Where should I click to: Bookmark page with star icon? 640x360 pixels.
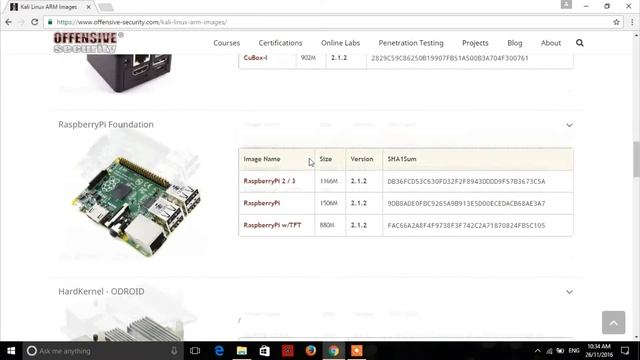click(616, 22)
